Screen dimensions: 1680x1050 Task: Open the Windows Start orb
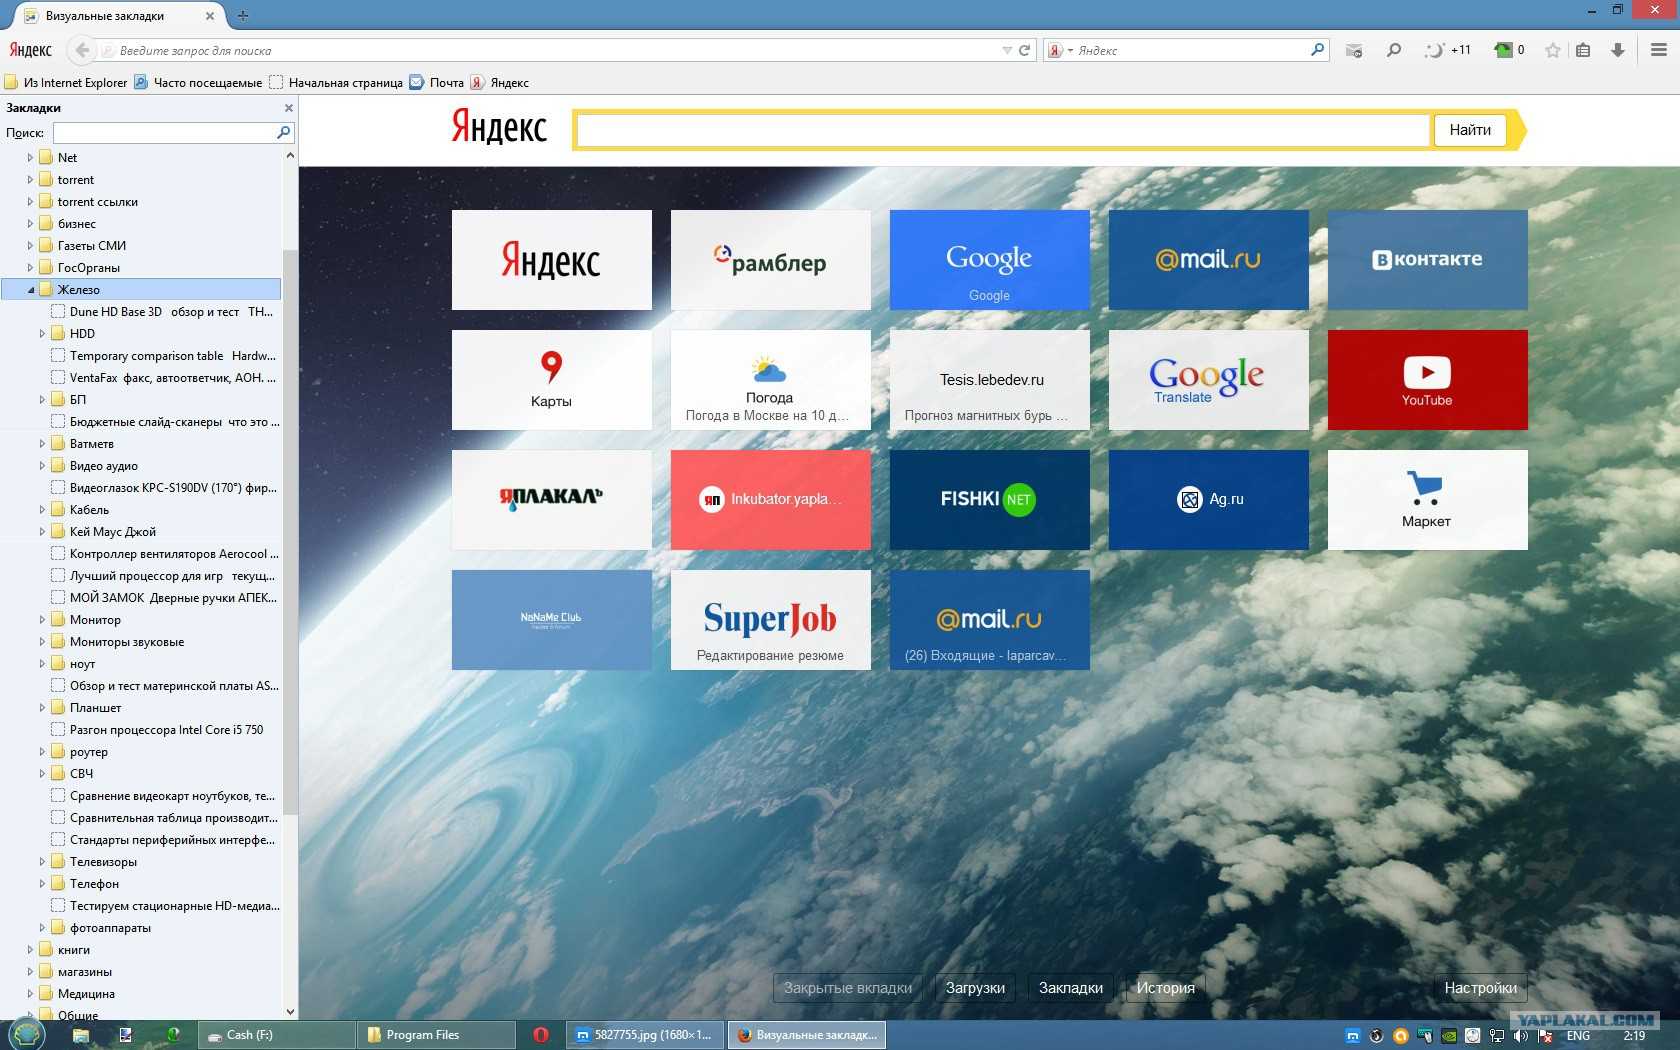point(26,1034)
